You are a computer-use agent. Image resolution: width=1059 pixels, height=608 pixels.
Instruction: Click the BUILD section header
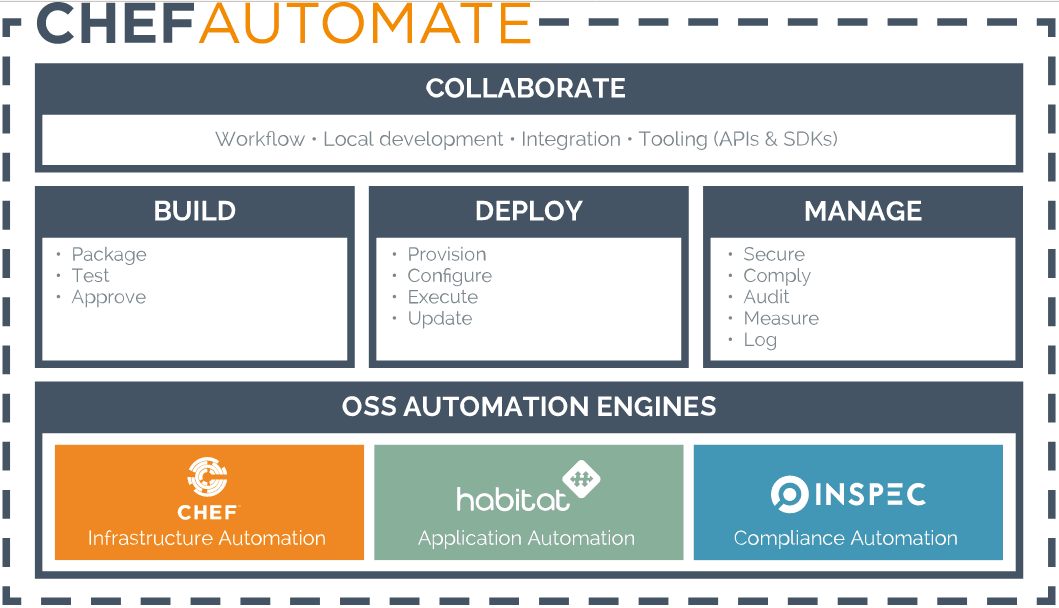(x=195, y=211)
